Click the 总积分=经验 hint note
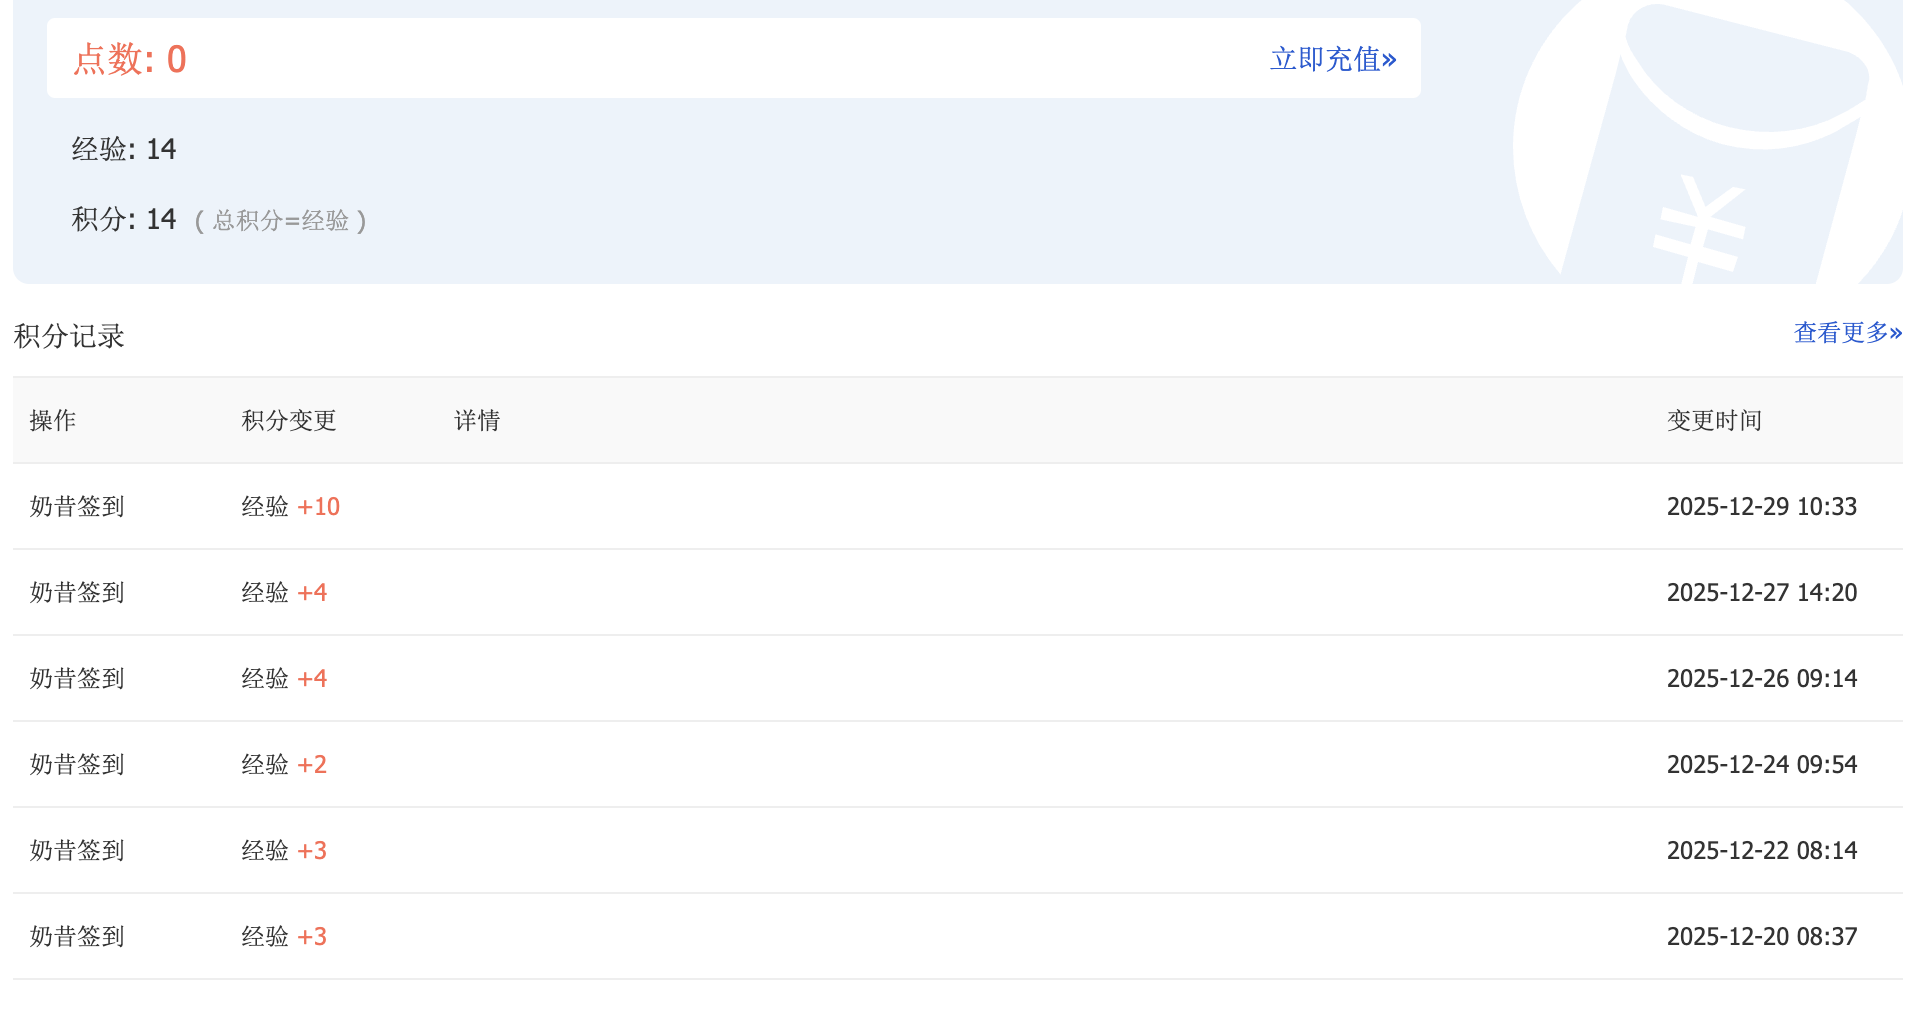This screenshot has width=1910, height=1020. pyautogui.click(x=281, y=221)
